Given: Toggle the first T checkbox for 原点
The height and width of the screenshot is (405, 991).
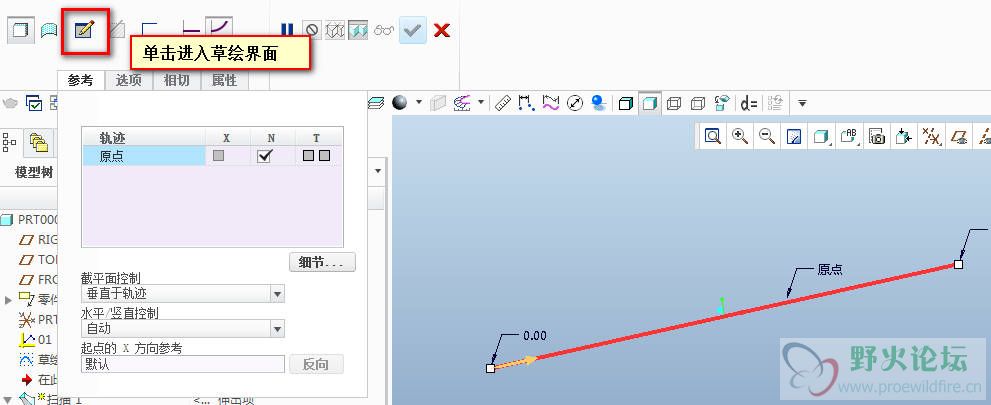Looking at the screenshot, I should tap(308, 155).
